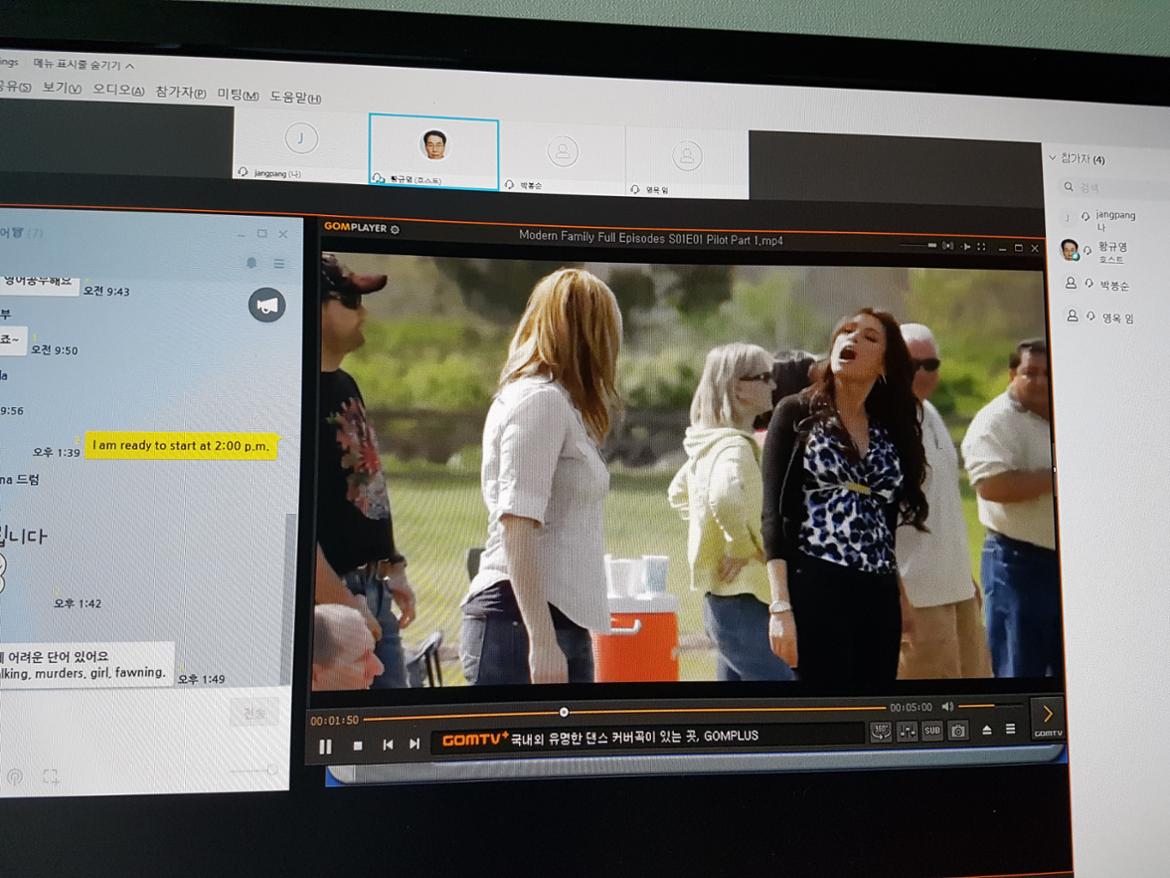This screenshot has width=1170, height=878.
Task: Click the SUB subtitle button
Action: (932, 731)
